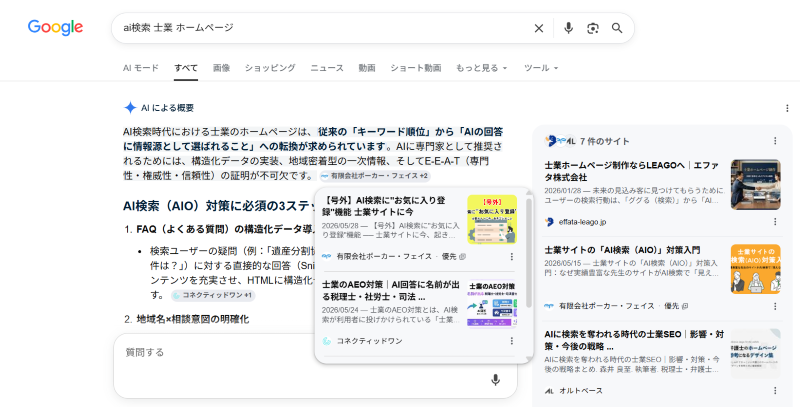The width and height of the screenshot is (800, 407).
Task: Open the 画像 tab
Action: click(221, 68)
